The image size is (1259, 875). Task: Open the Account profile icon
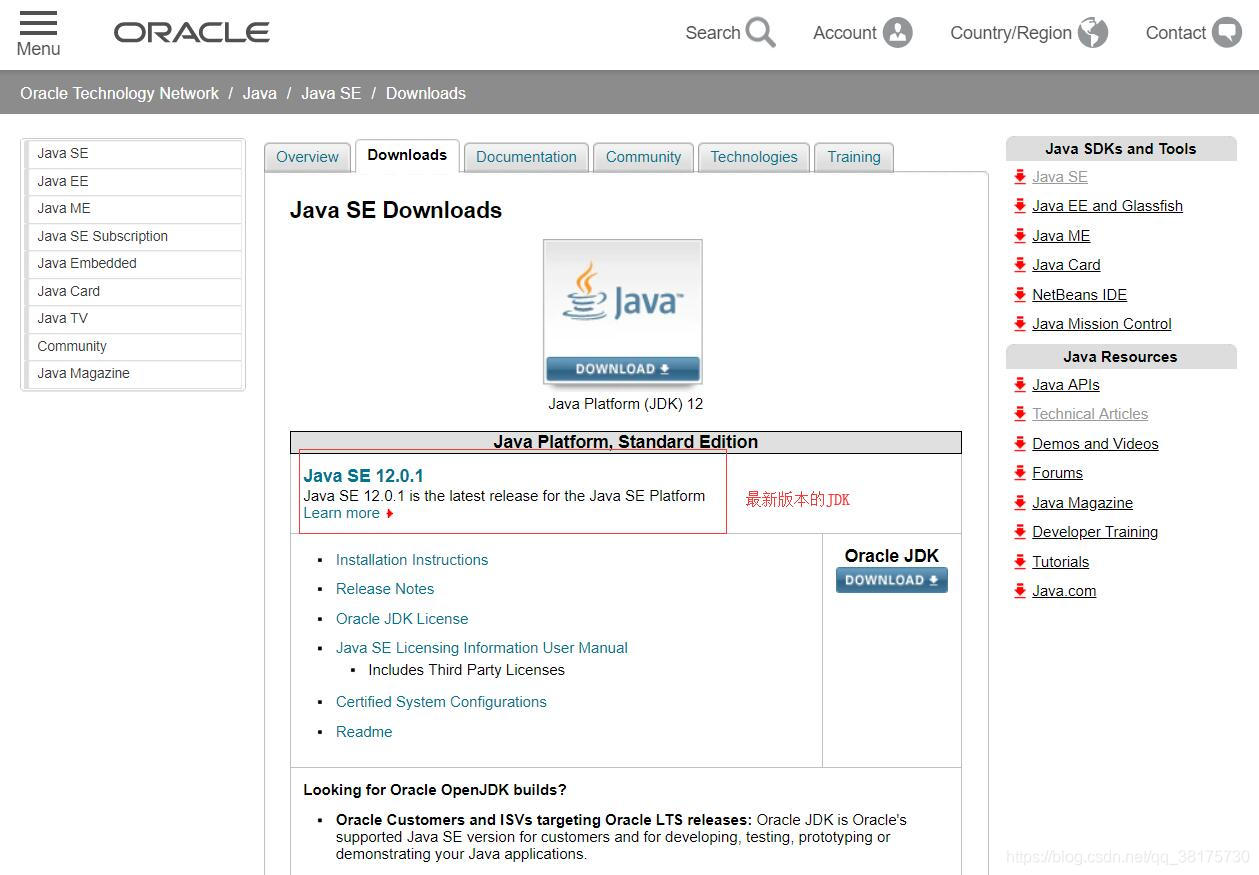898,33
